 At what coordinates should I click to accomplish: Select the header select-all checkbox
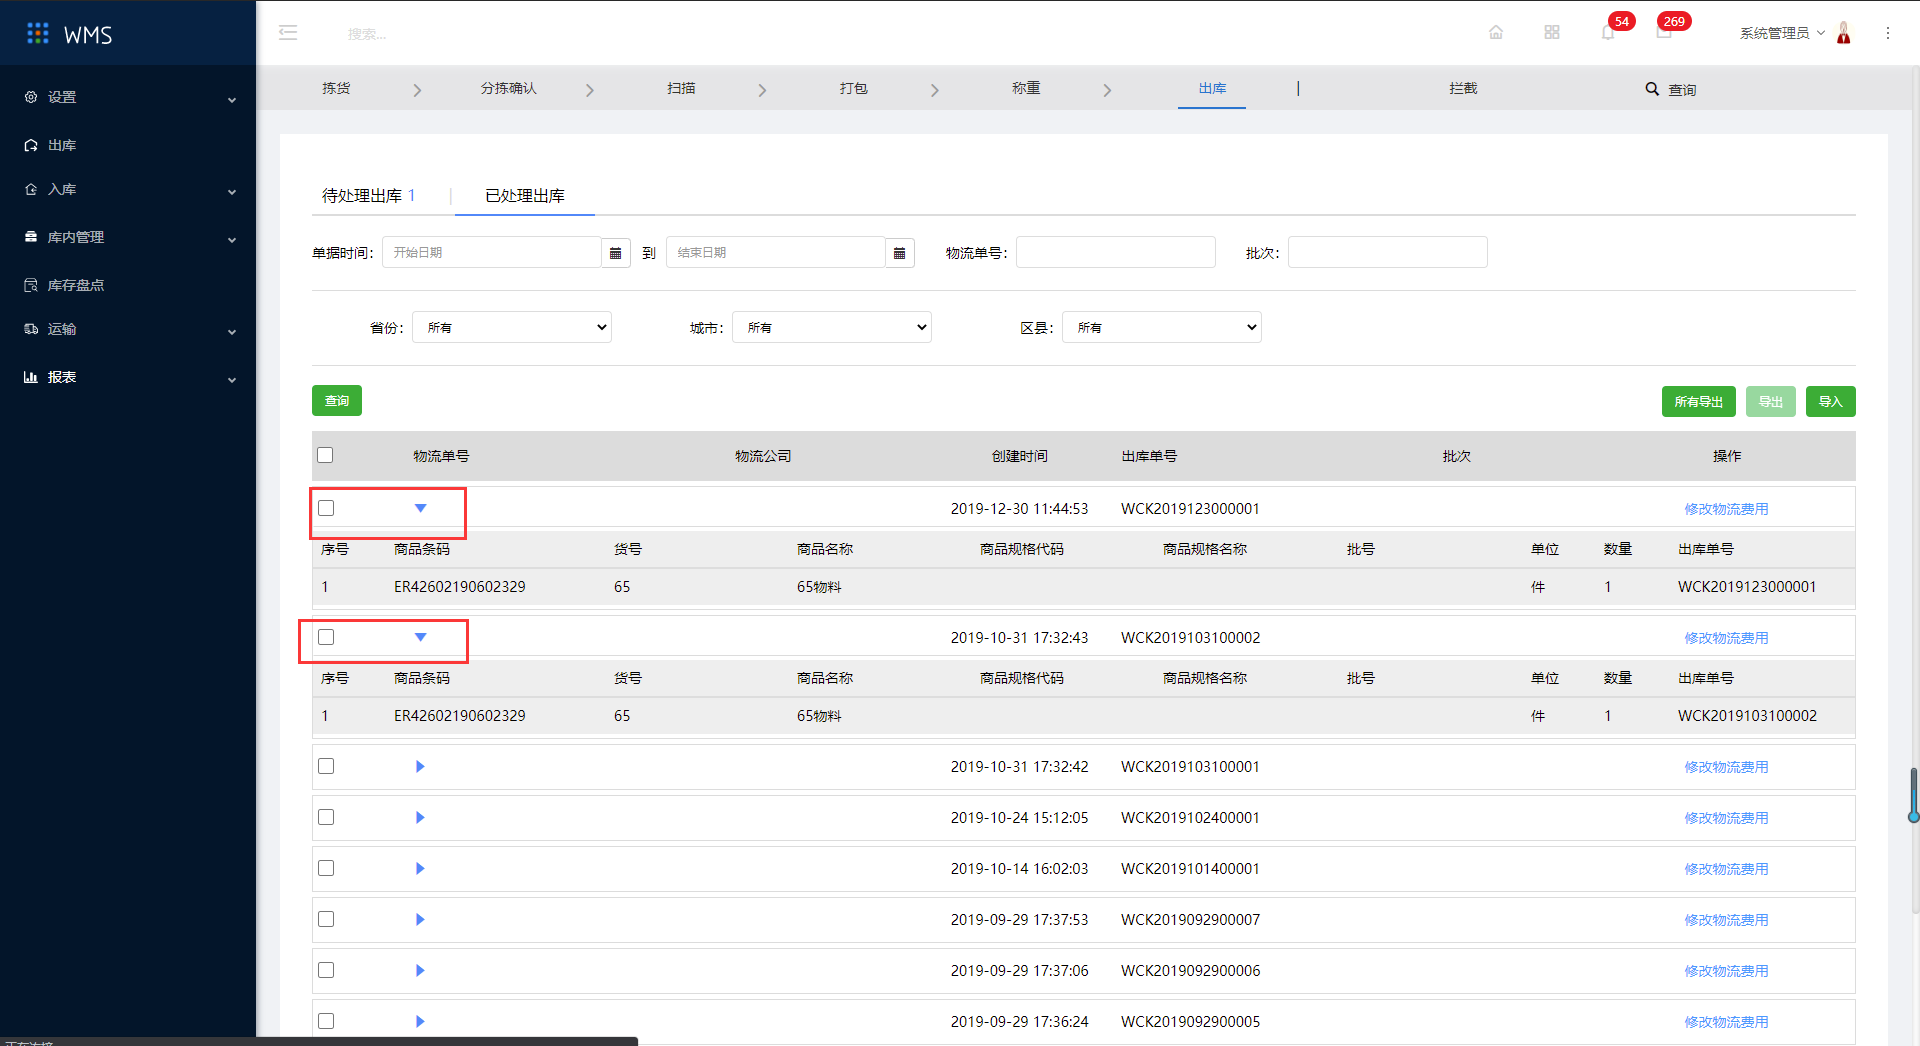[x=325, y=455]
